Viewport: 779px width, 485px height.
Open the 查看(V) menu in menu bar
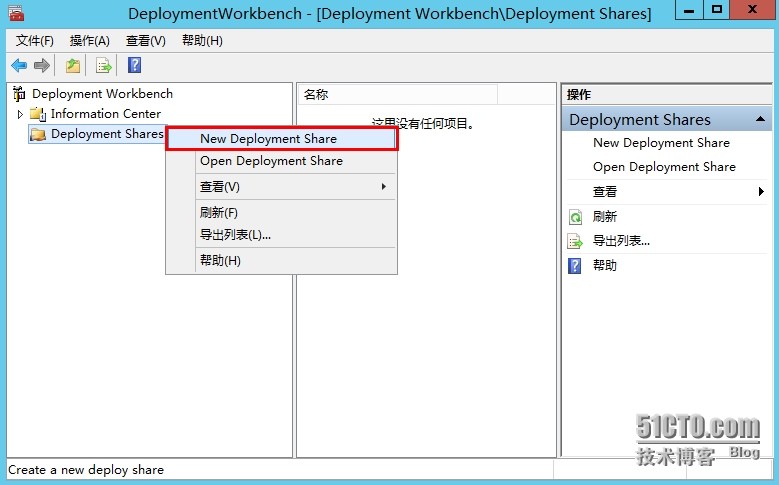[146, 41]
